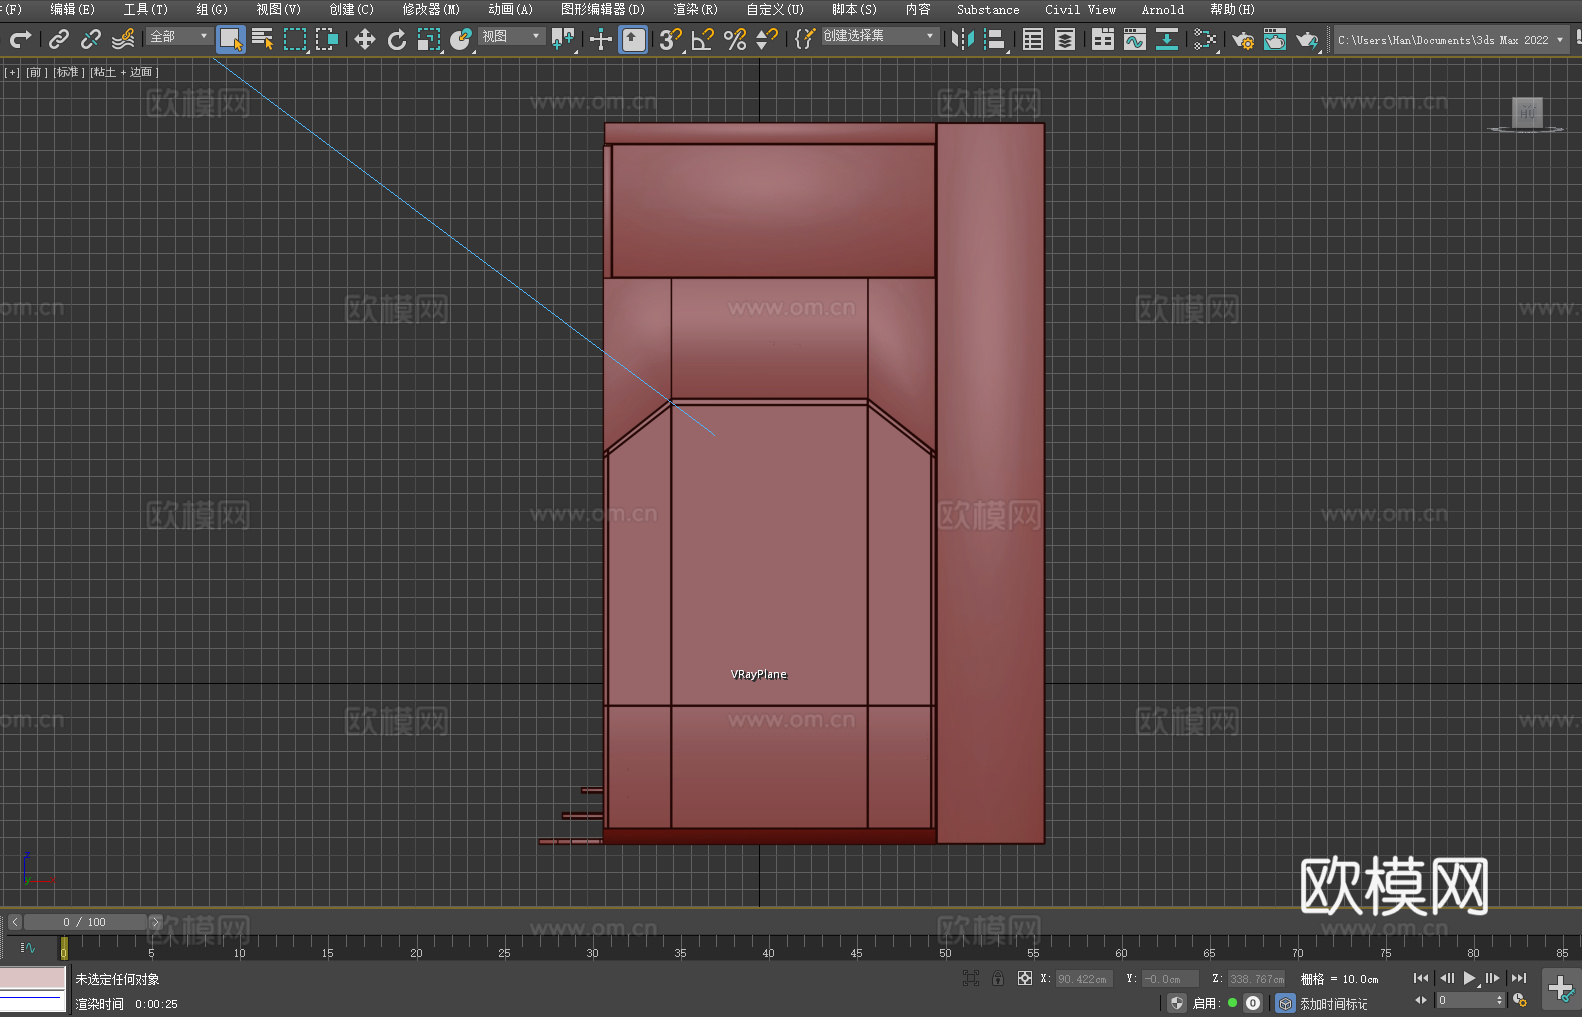Screen dimensions: 1582x1017
Task: Open the Curve Editor icon
Action: coord(1135,39)
